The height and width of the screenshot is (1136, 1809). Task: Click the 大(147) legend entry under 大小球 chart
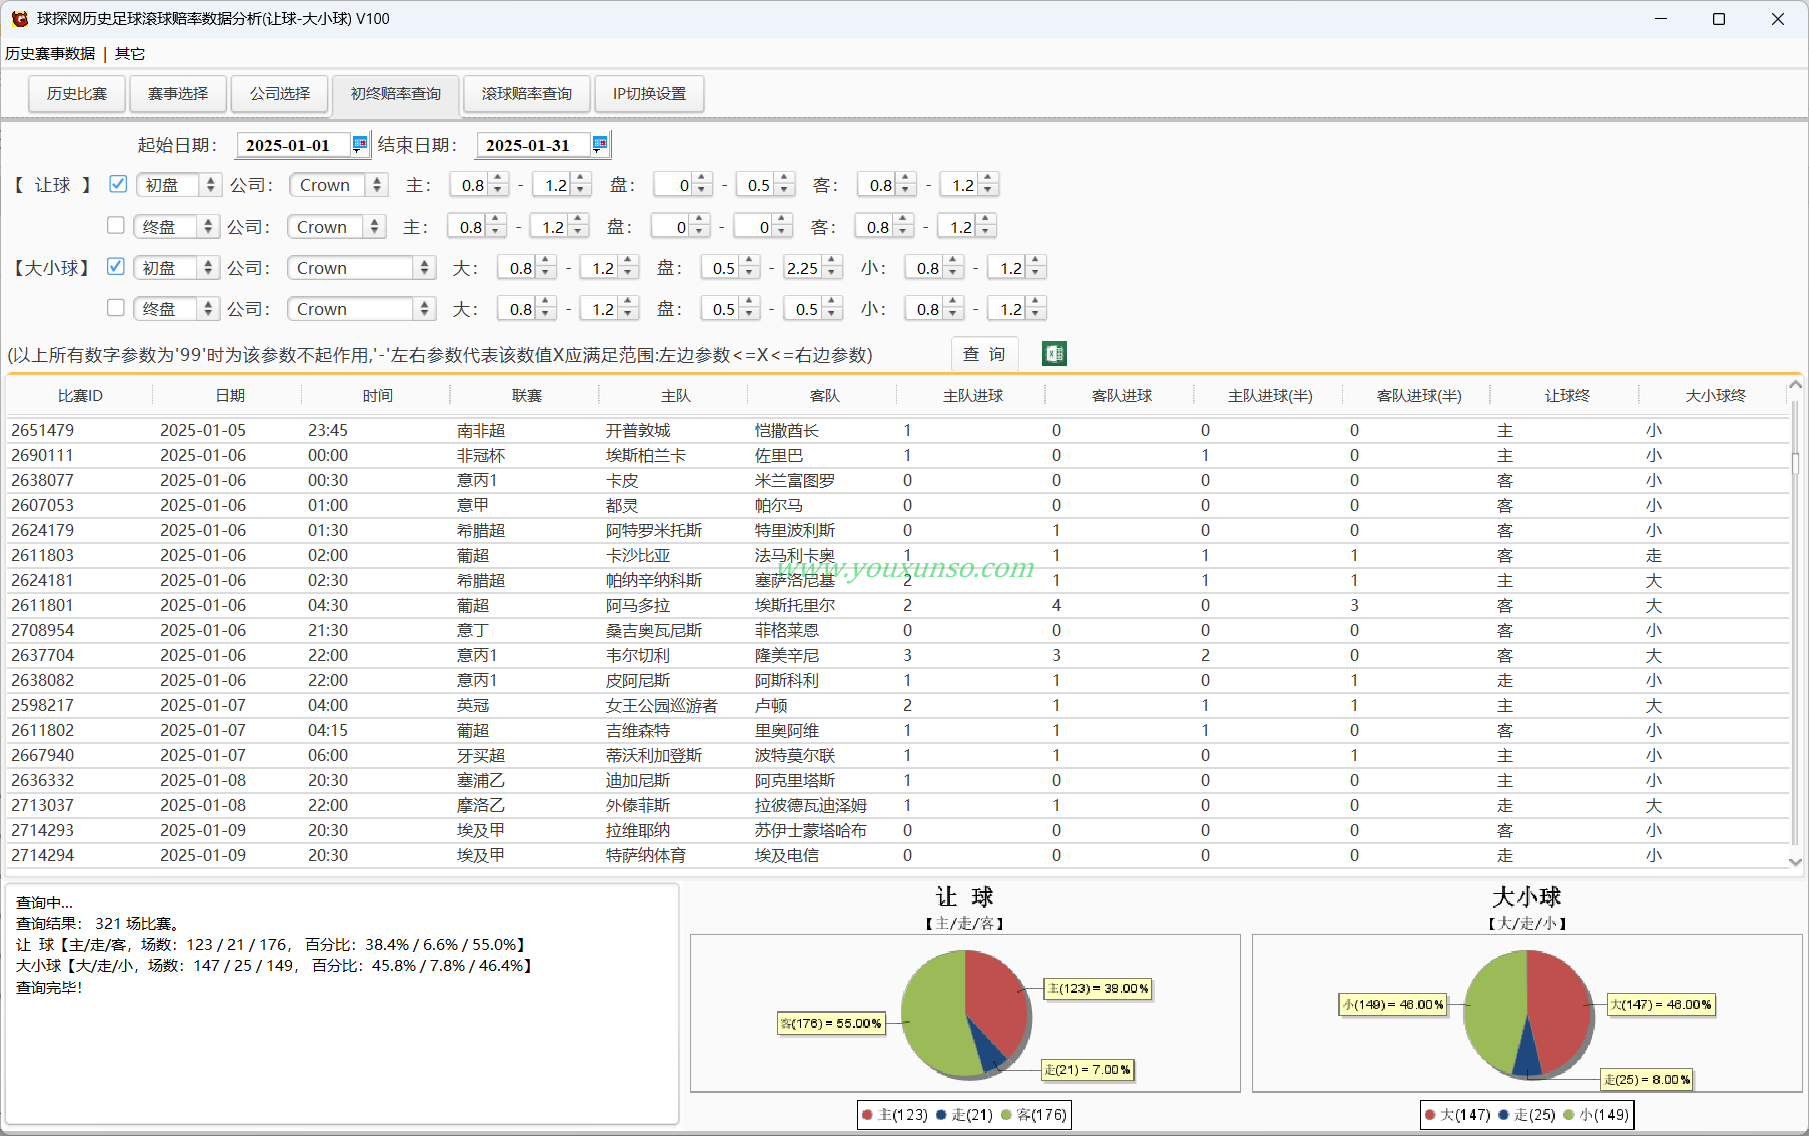(x=1458, y=1115)
